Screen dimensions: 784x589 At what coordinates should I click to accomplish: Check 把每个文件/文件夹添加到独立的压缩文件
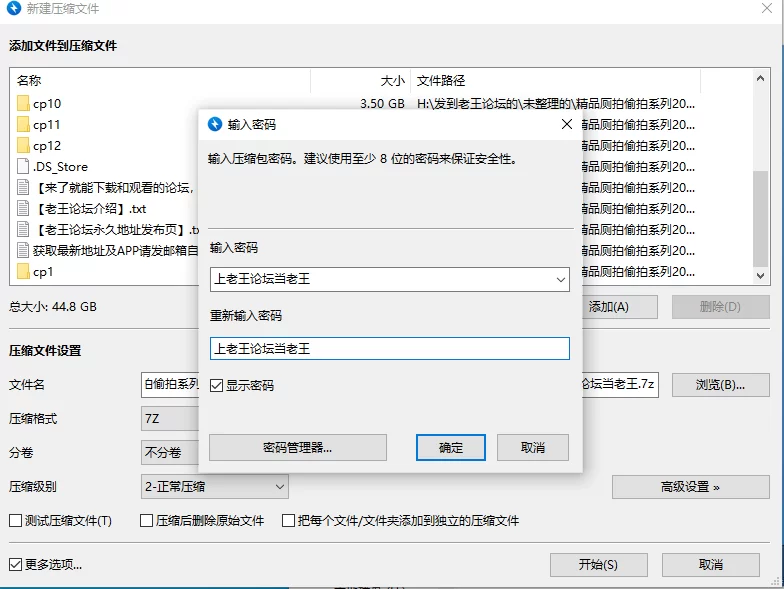288,520
